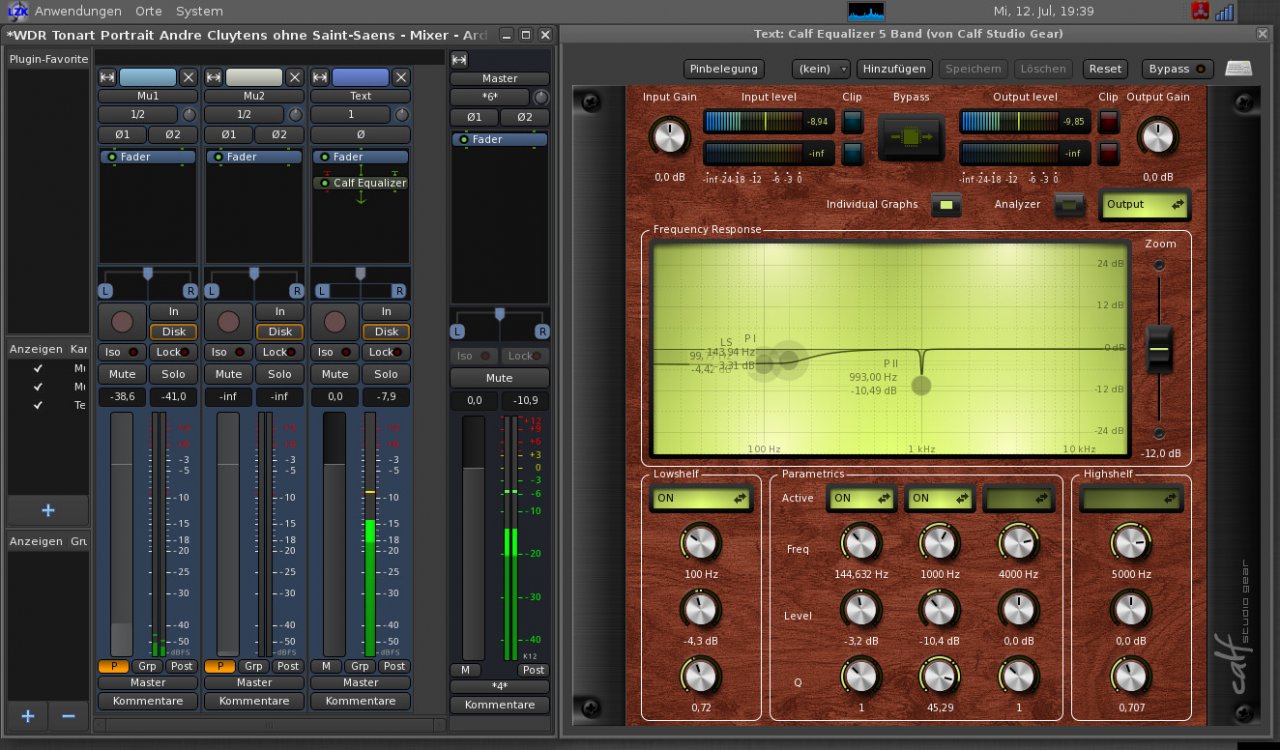Click the plus button under the strips list
1280x750 pixels.
(x=48, y=510)
